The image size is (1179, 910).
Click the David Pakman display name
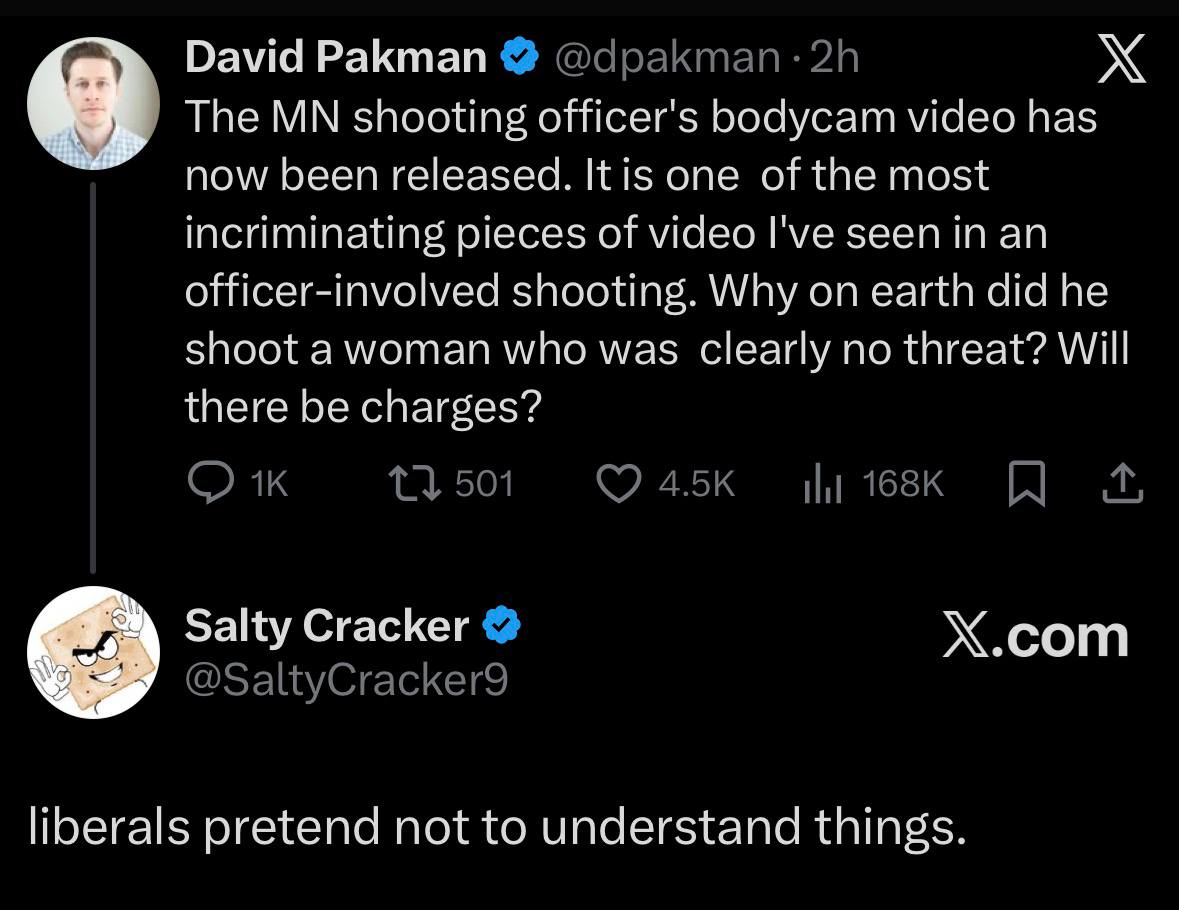click(x=336, y=59)
